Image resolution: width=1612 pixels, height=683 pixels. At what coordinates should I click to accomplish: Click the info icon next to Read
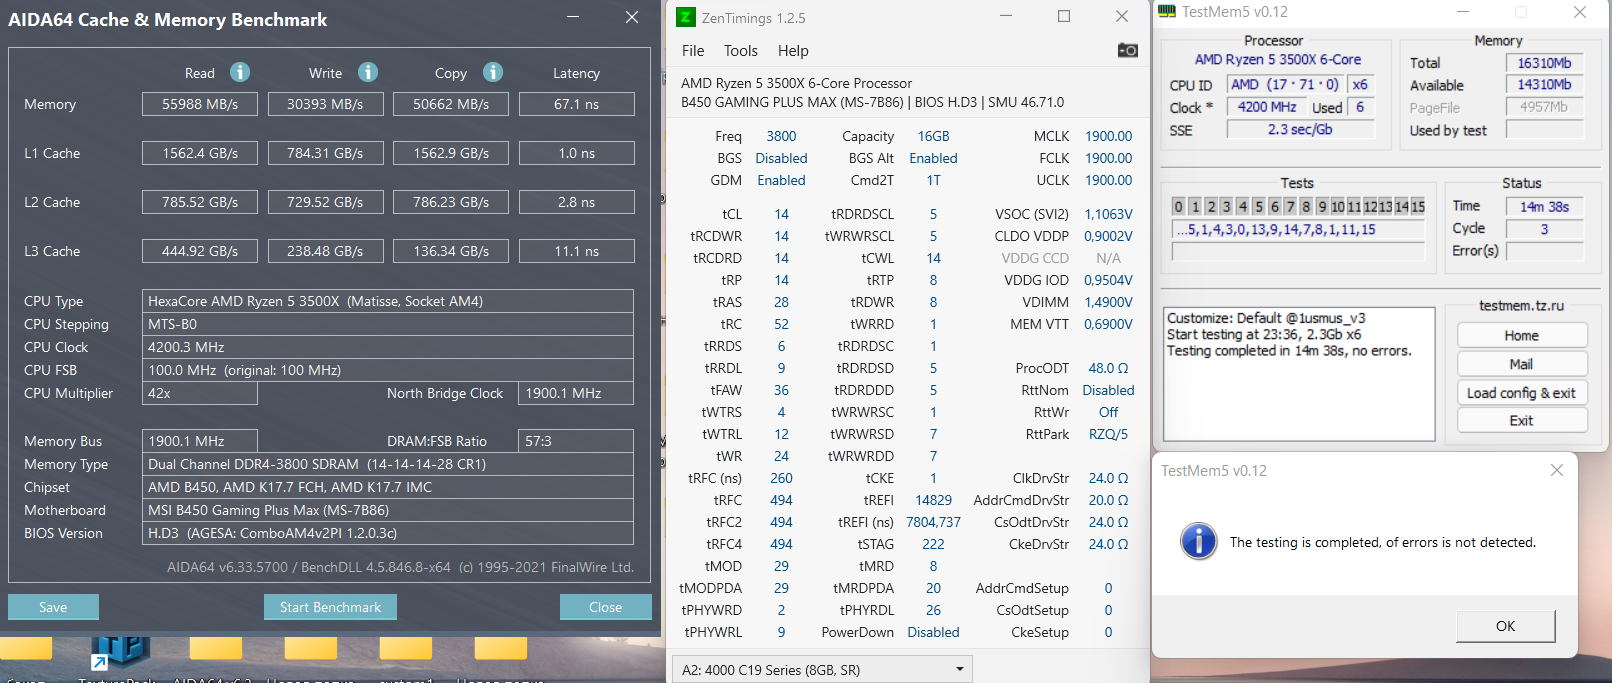pyautogui.click(x=240, y=72)
